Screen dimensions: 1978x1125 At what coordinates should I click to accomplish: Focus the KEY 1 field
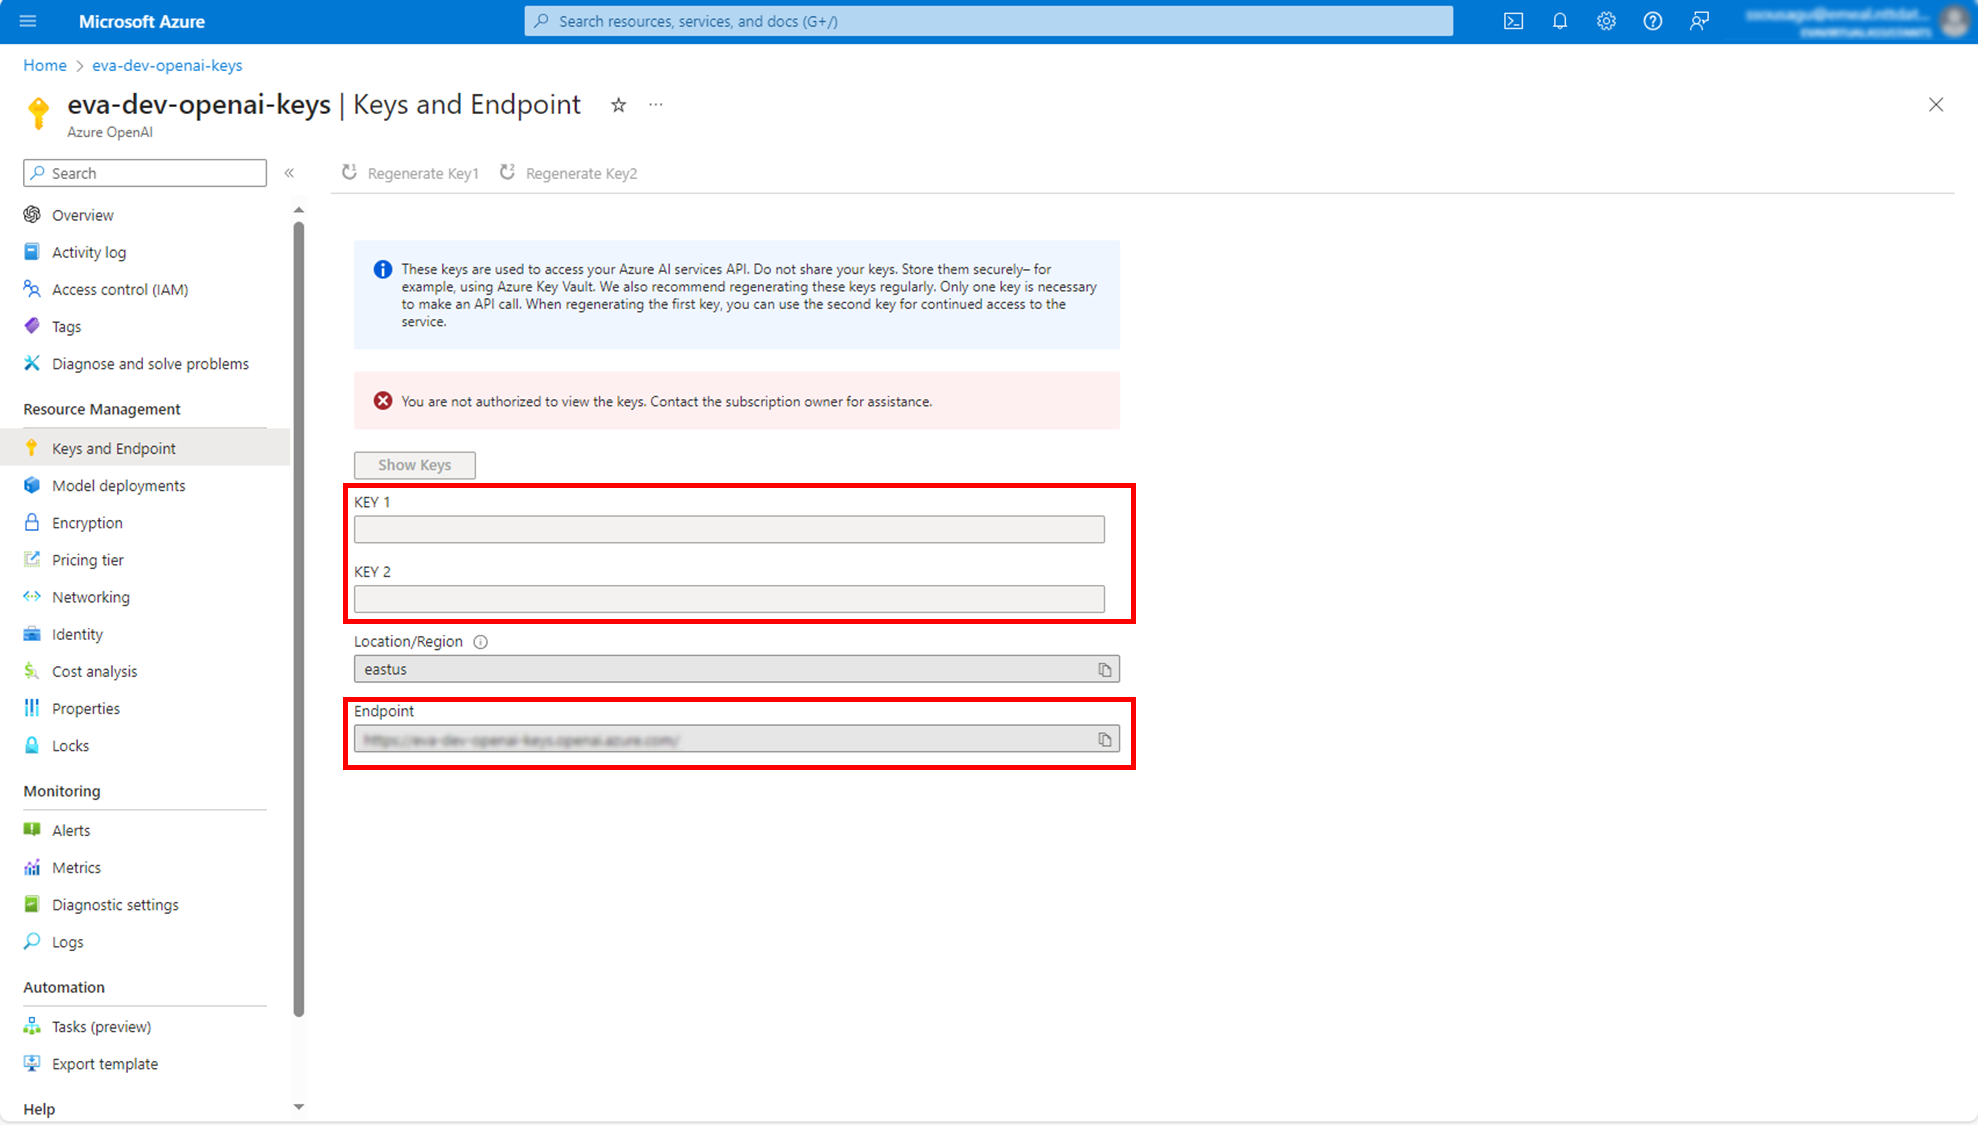729,529
